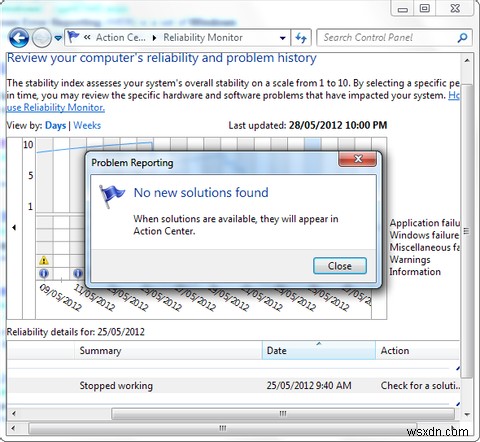Click the Reliability Monitor breadcrumb
The width and height of the screenshot is (480, 442).
click(203, 37)
